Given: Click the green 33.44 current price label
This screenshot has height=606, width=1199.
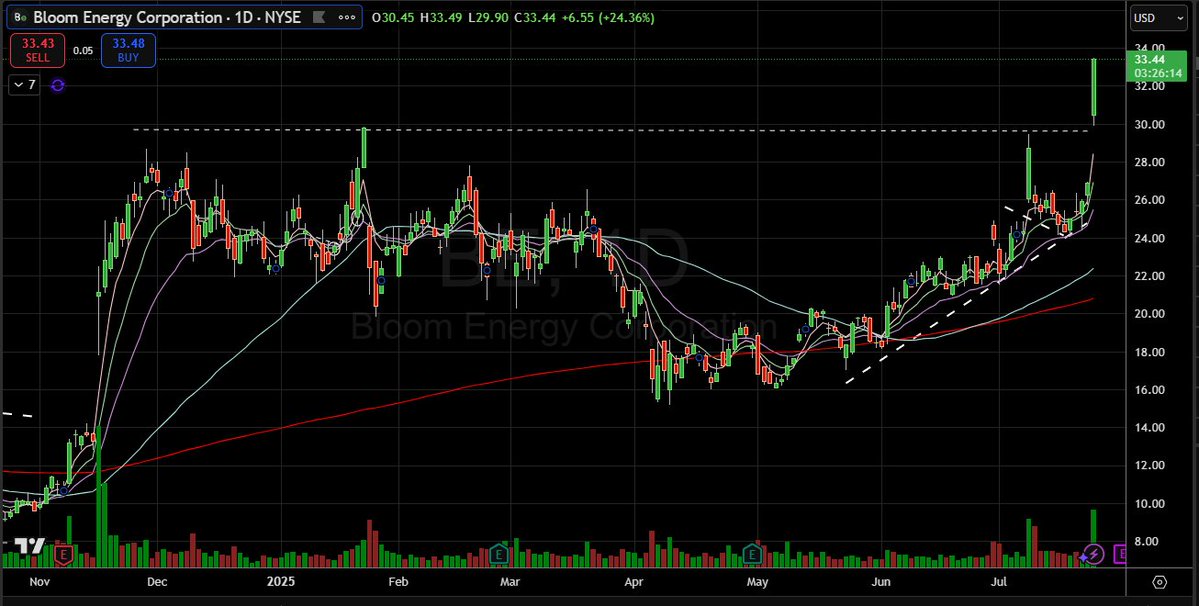Looking at the screenshot, I should point(1149,60).
